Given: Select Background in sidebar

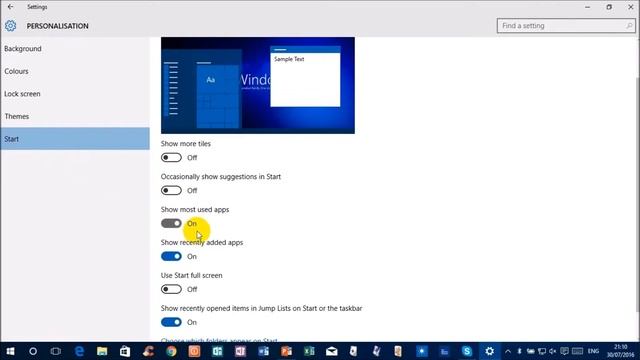Looking at the screenshot, I should pyautogui.click(x=75, y=49).
